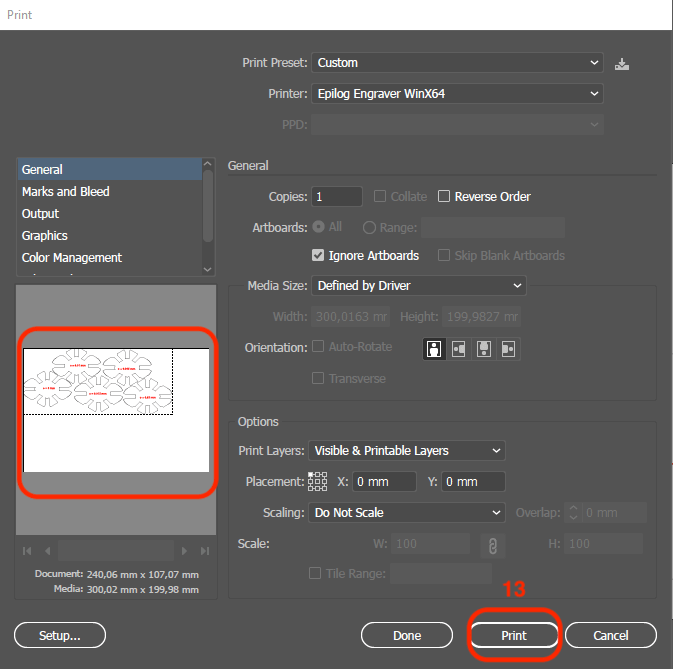Select portrait down orientation icon
This screenshot has height=669, width=673.
coord(484,349)
